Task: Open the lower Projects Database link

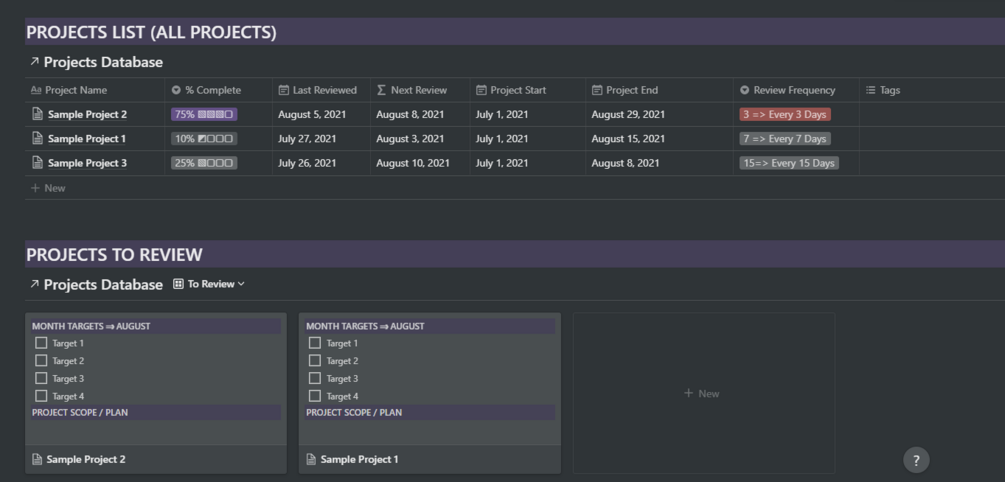Action: point(103,285)
